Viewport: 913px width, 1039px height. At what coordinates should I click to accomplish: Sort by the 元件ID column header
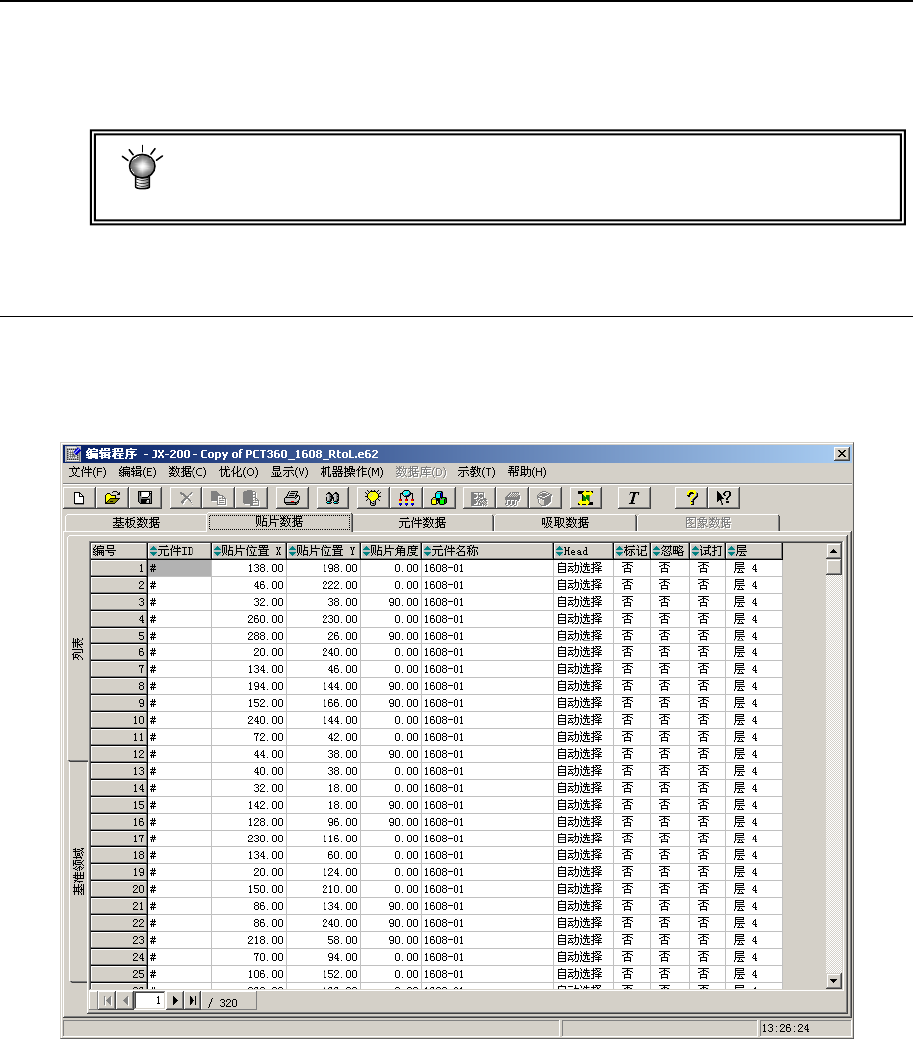[x=180, y=551]
